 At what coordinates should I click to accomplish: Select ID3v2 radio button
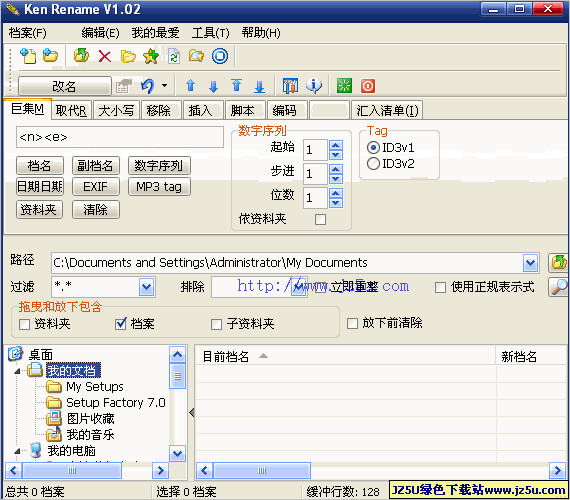[x=373, y=164]
